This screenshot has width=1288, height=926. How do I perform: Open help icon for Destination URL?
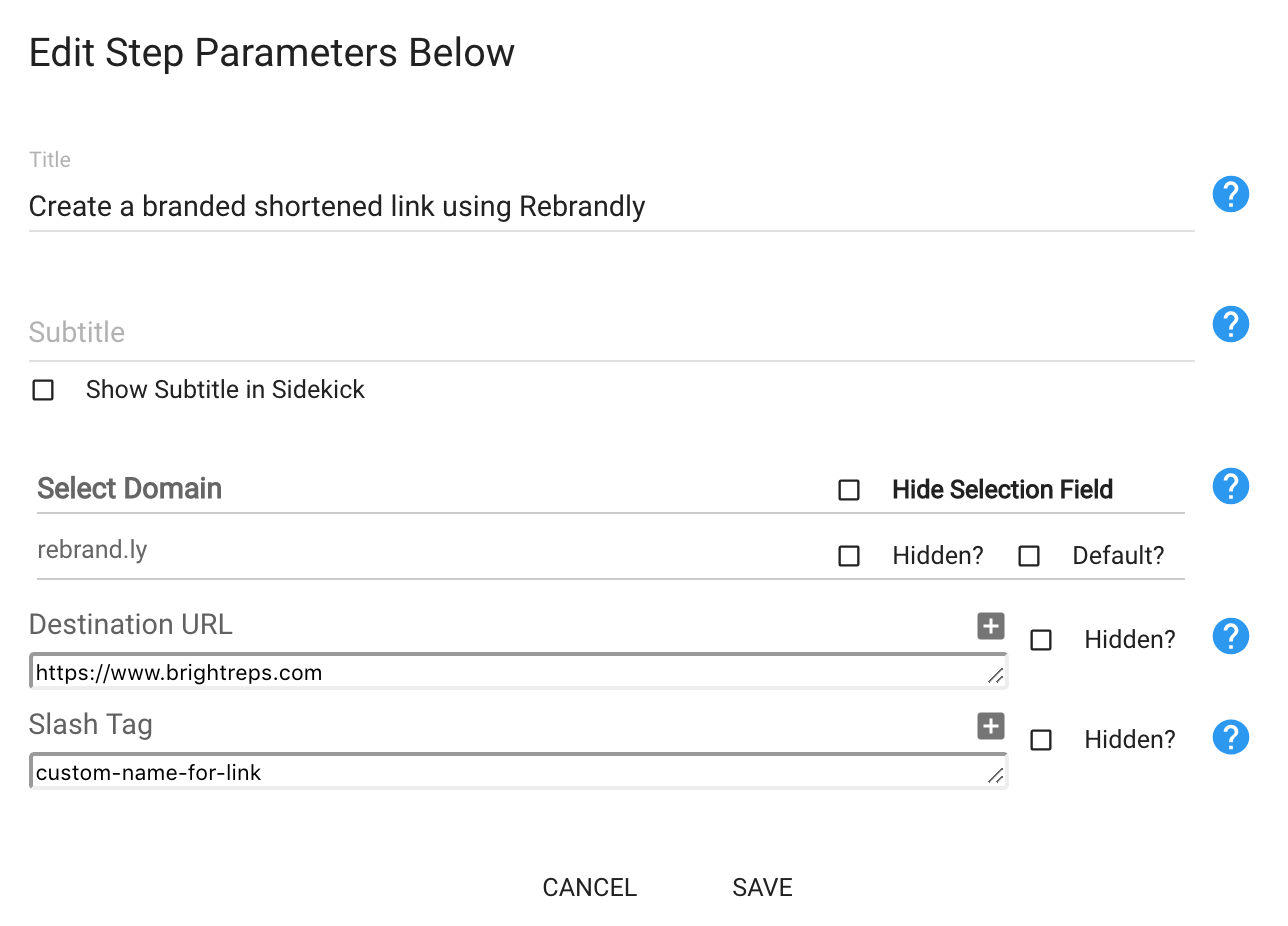coord(1231,636)
